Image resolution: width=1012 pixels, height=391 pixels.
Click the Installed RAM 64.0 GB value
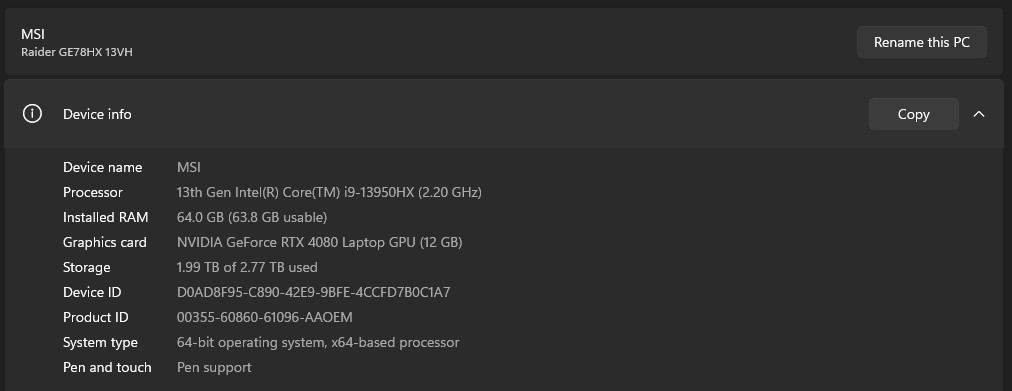(x=252, y=217)
